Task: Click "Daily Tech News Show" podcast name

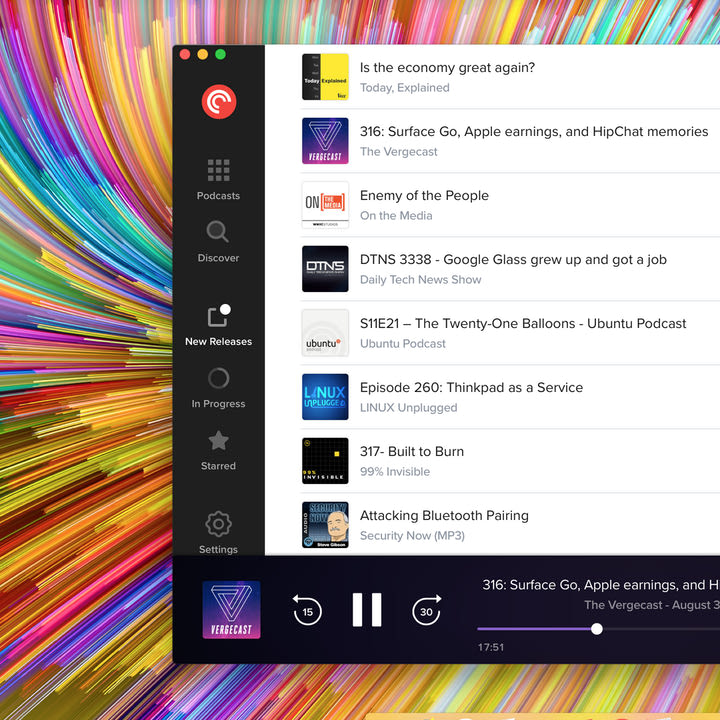Action: pos(421,280)
